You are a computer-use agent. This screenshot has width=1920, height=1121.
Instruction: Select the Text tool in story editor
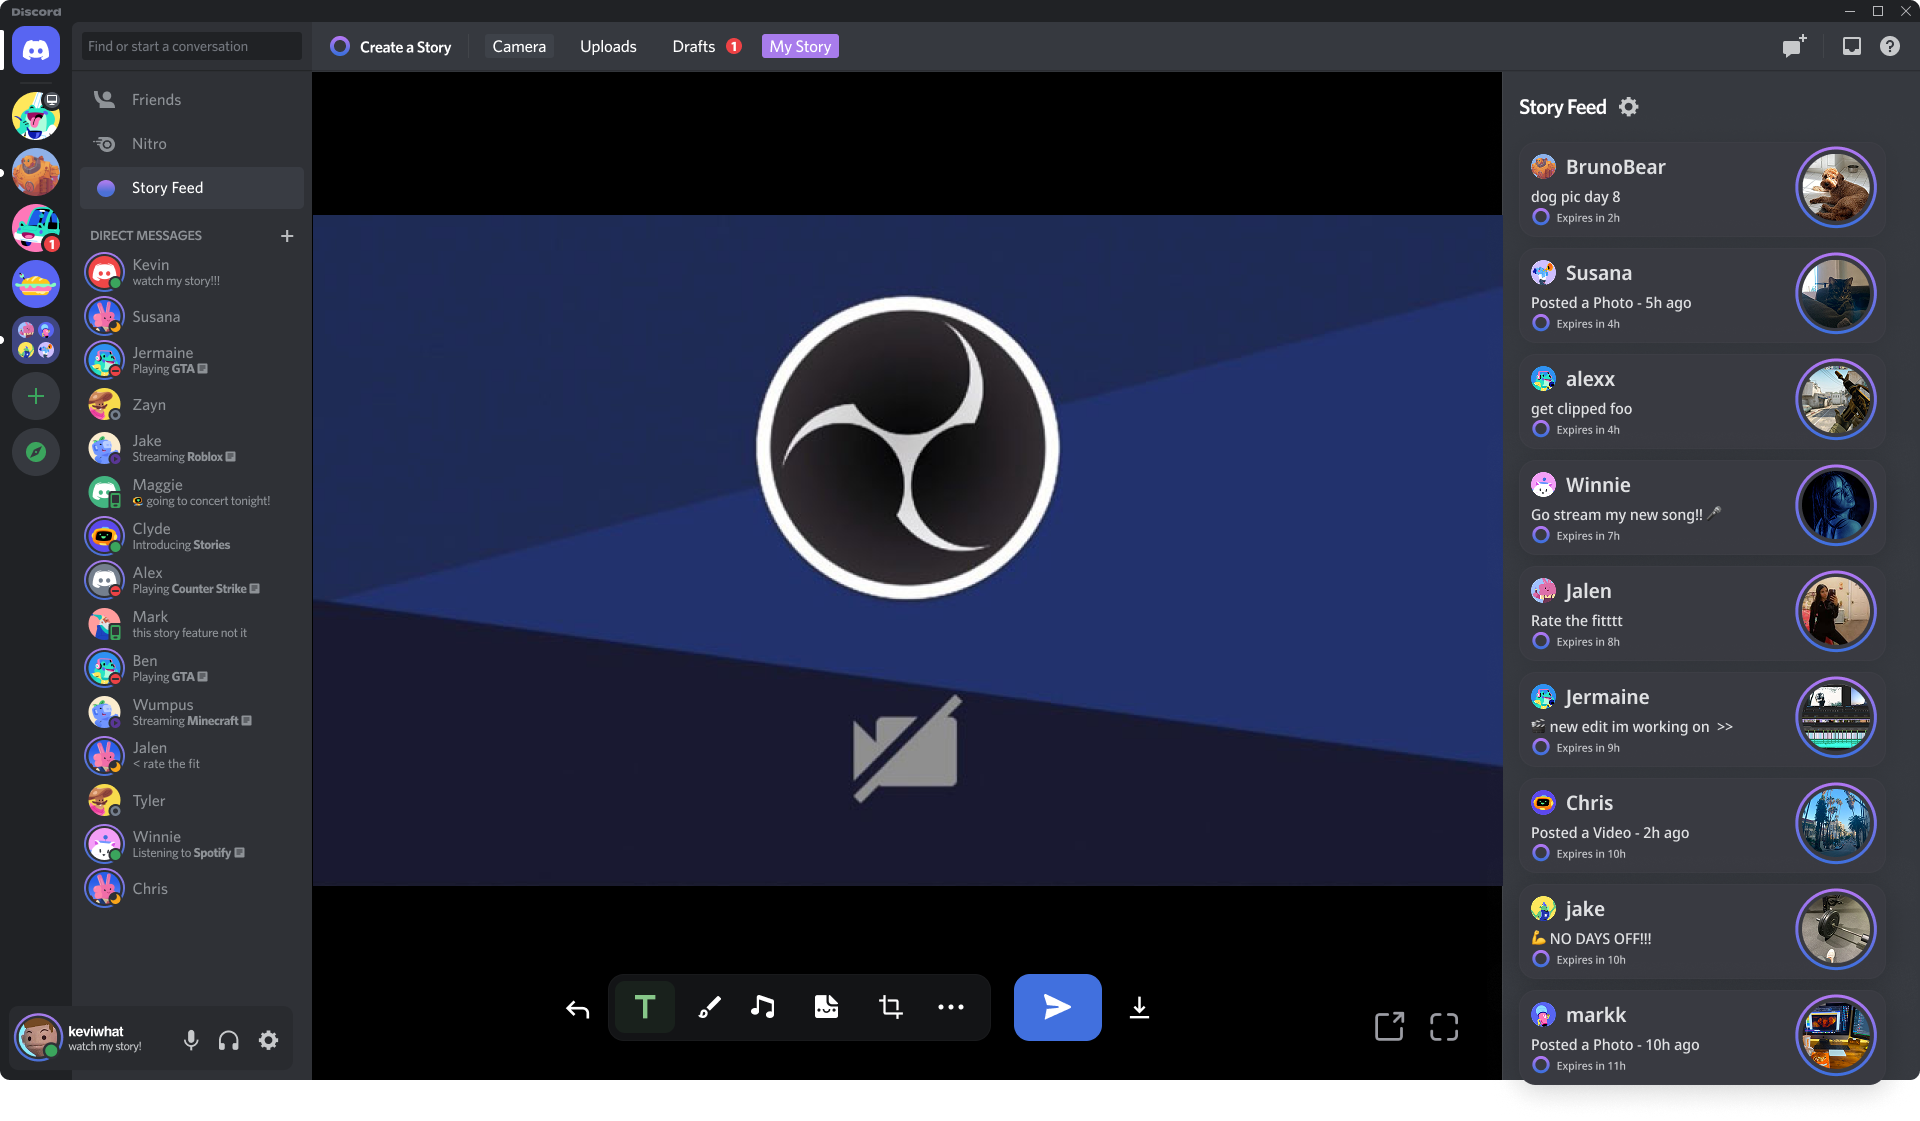(x=645, y=1007)
